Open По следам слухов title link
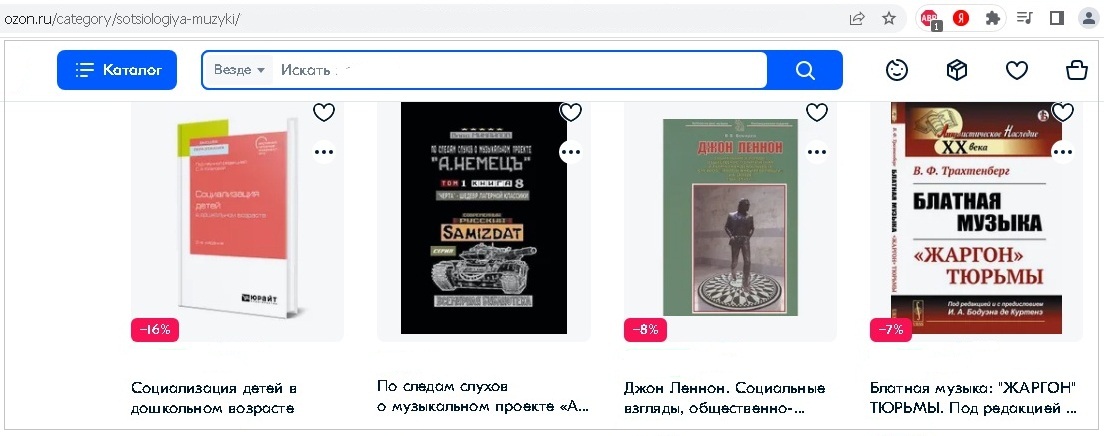Screen dimensions: 1104x436 tap(482, 397)
